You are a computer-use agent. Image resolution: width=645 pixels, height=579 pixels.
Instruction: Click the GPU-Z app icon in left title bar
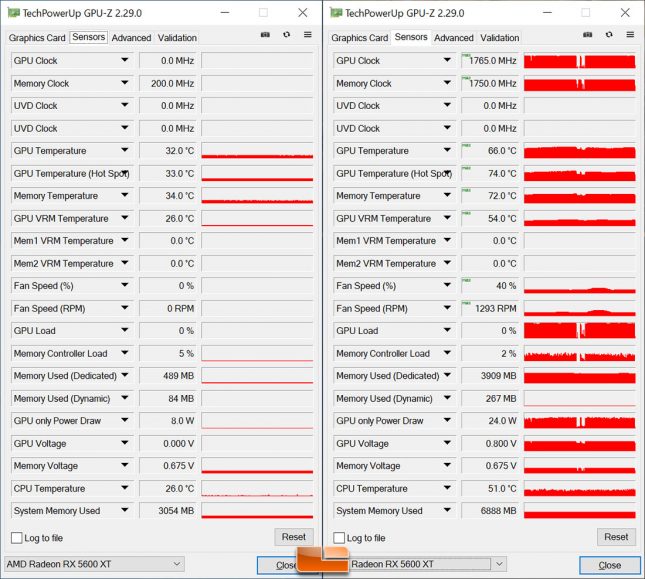coord(14,13)
